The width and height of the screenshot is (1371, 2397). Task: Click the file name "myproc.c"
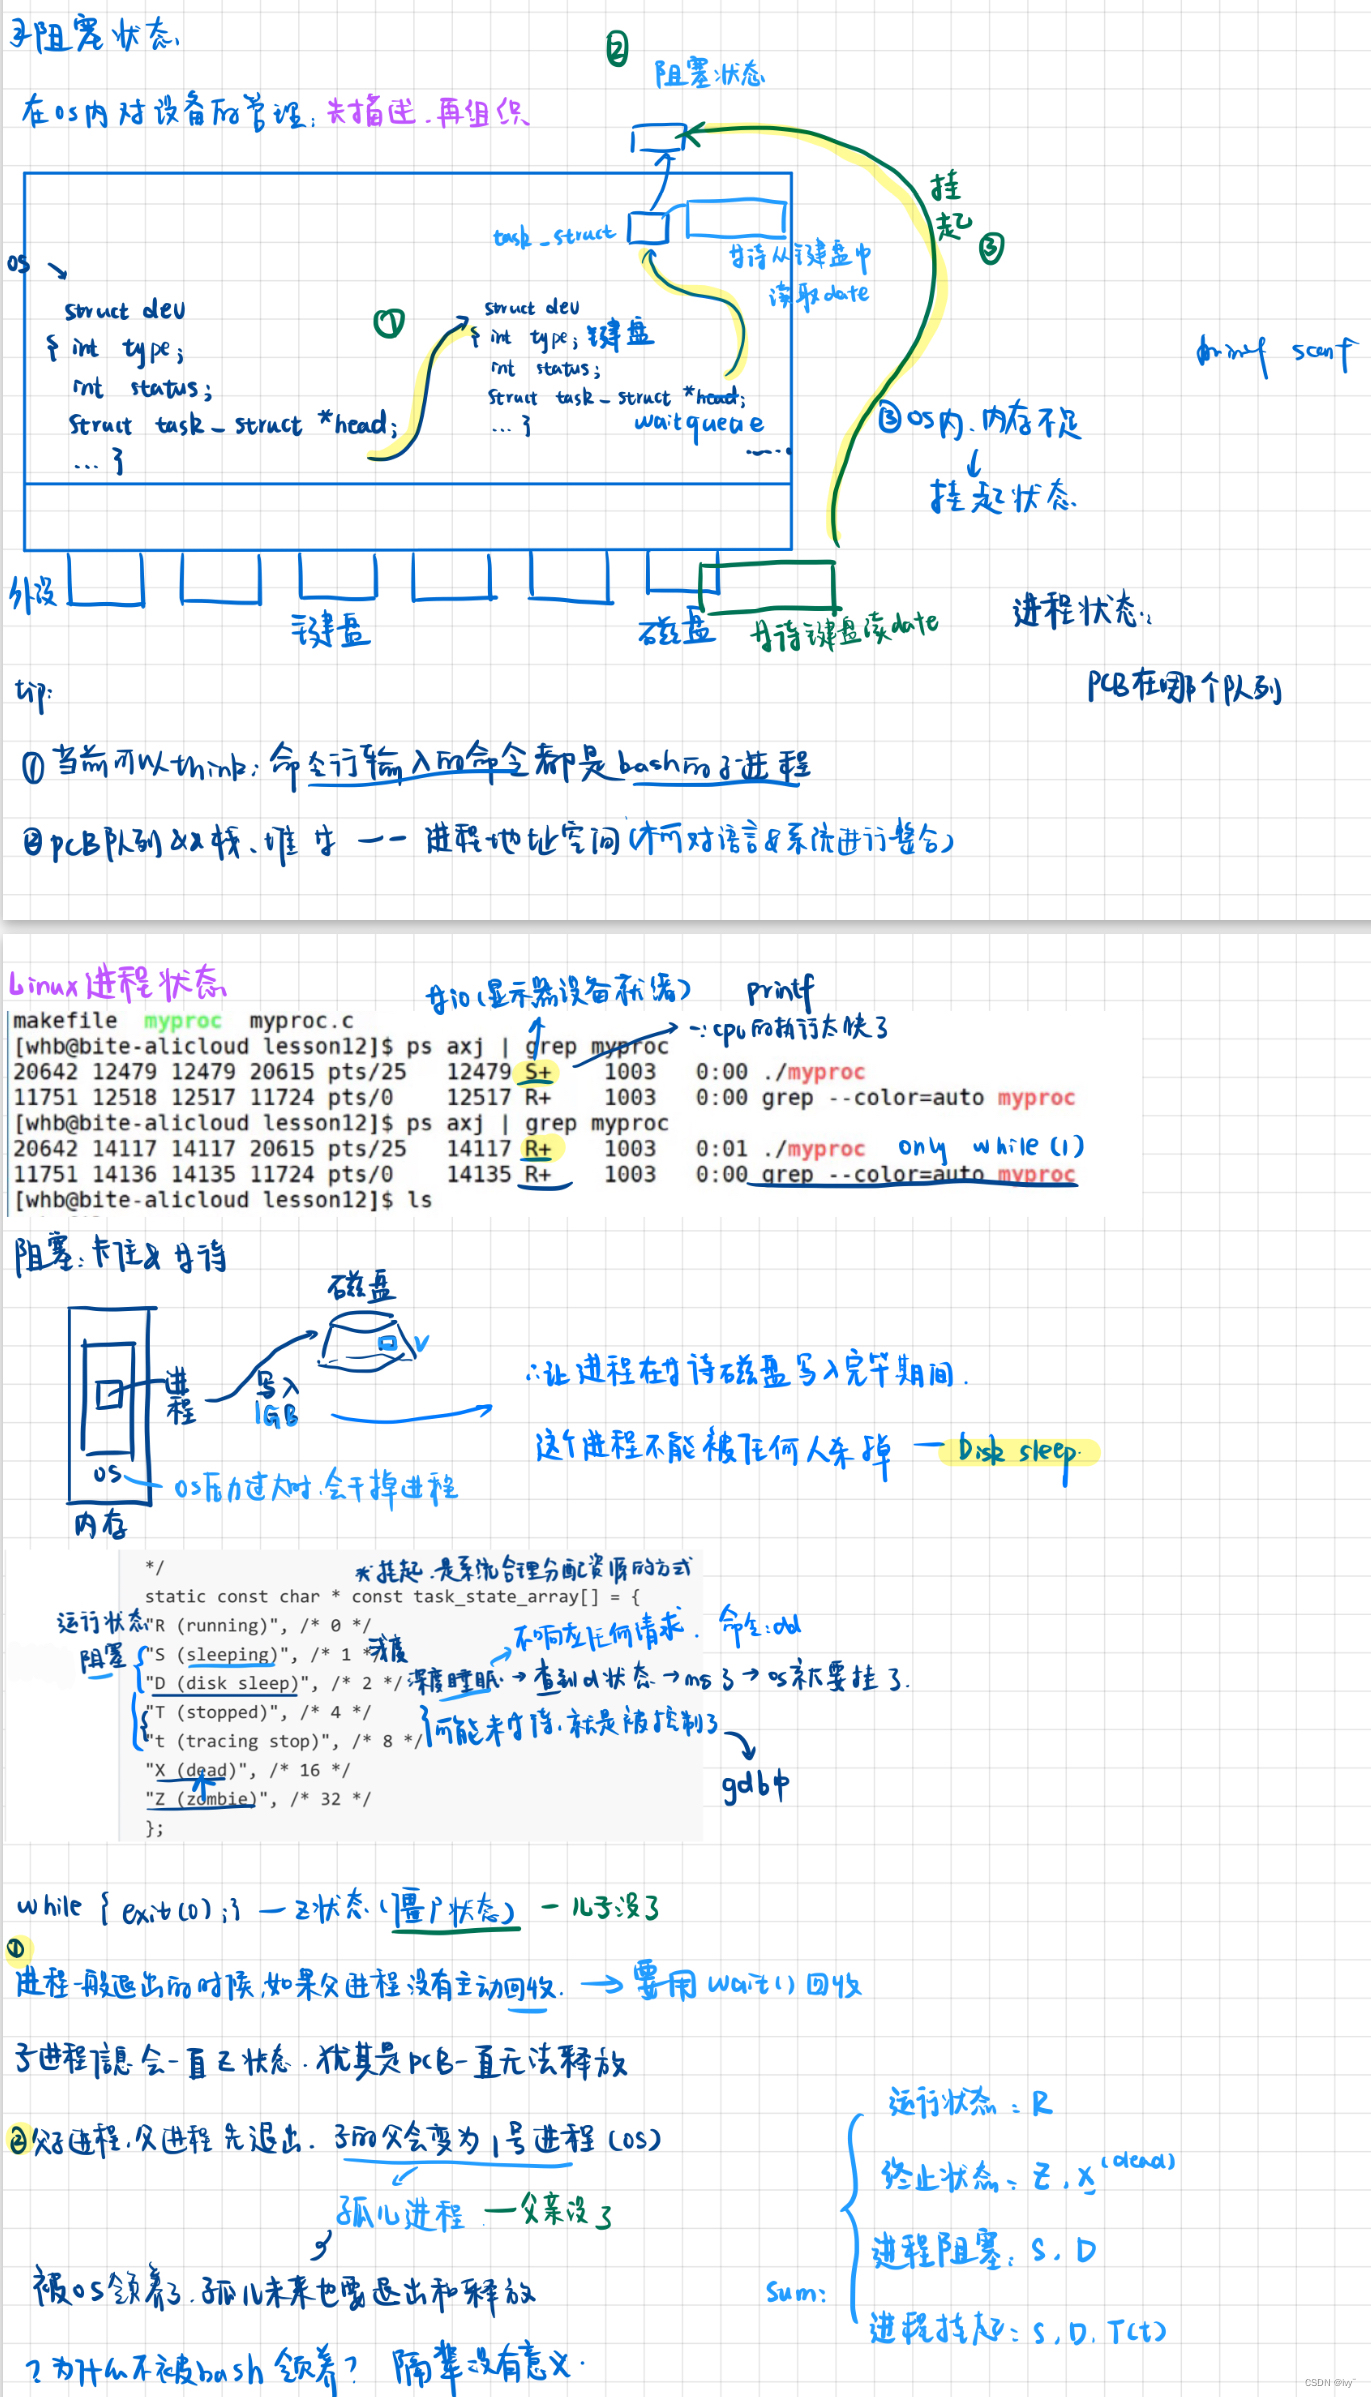pyautogui.click(x=301, y=1020)
